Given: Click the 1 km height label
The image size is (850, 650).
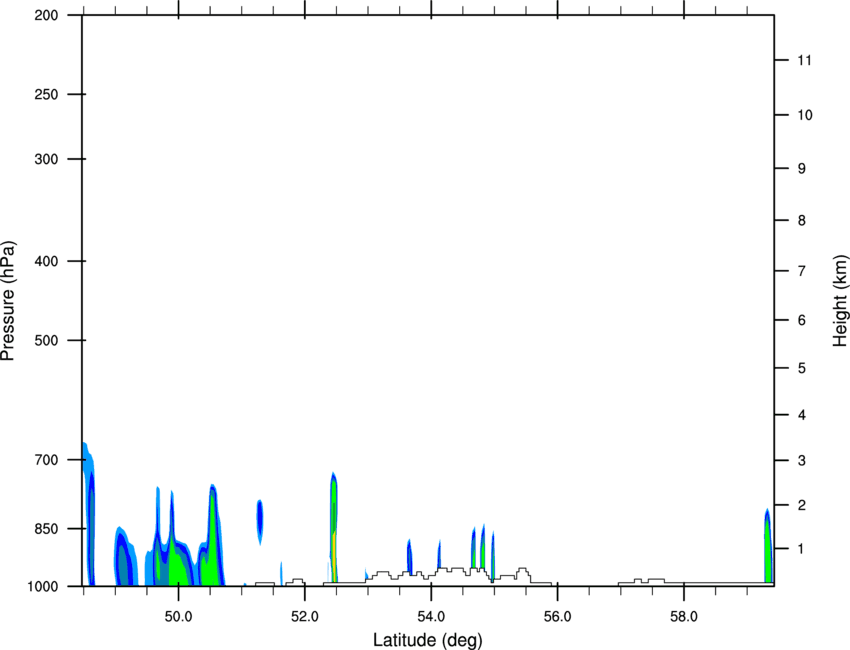Looking at the screenshot, I should coord(802,549).
